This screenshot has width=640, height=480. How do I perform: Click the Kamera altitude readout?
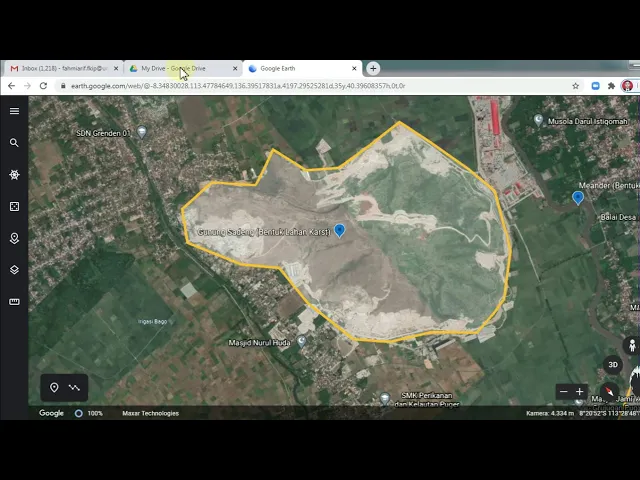coord(550,413)
